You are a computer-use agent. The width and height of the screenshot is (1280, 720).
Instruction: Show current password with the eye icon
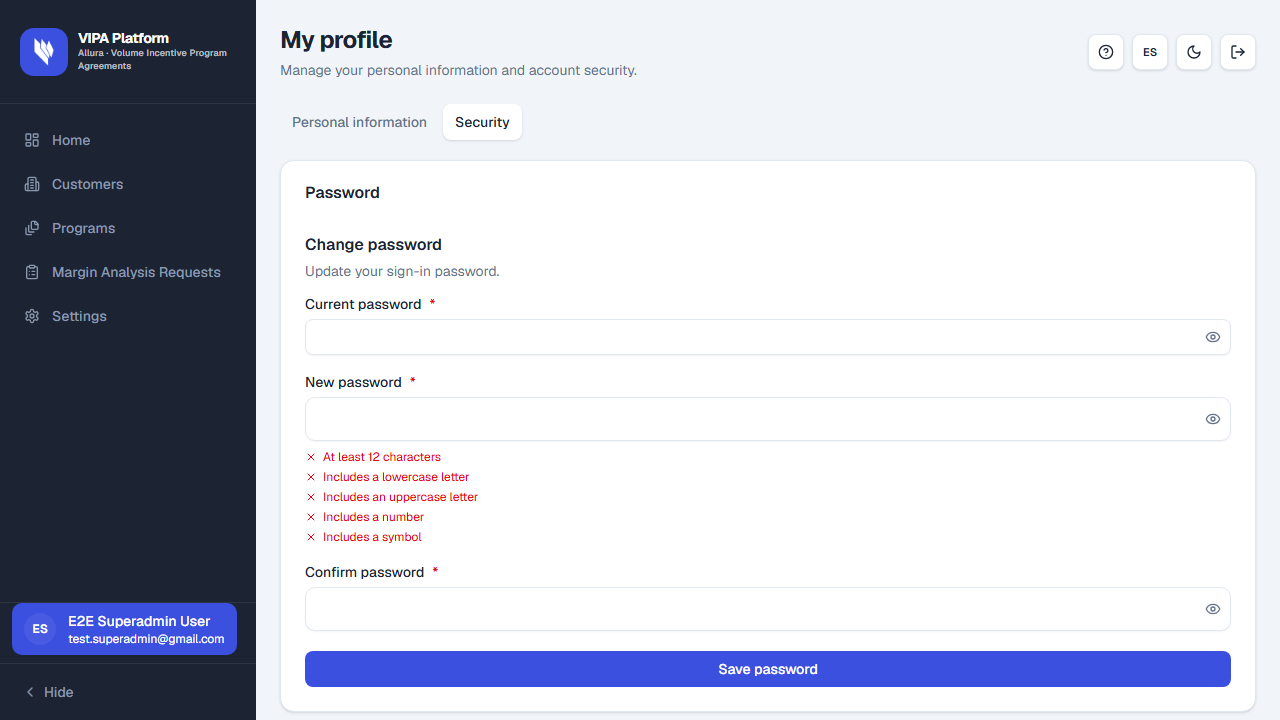[1213, 337]
